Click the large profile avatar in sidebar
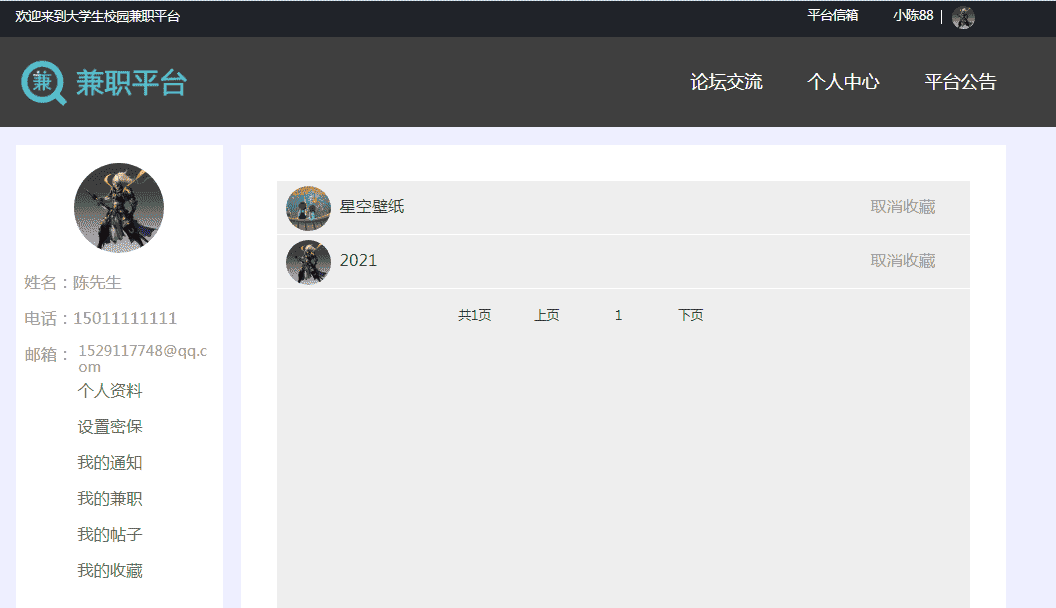The height and width of the screenshot is (608, 1056). pyautogui.click(x=119, y=208)
